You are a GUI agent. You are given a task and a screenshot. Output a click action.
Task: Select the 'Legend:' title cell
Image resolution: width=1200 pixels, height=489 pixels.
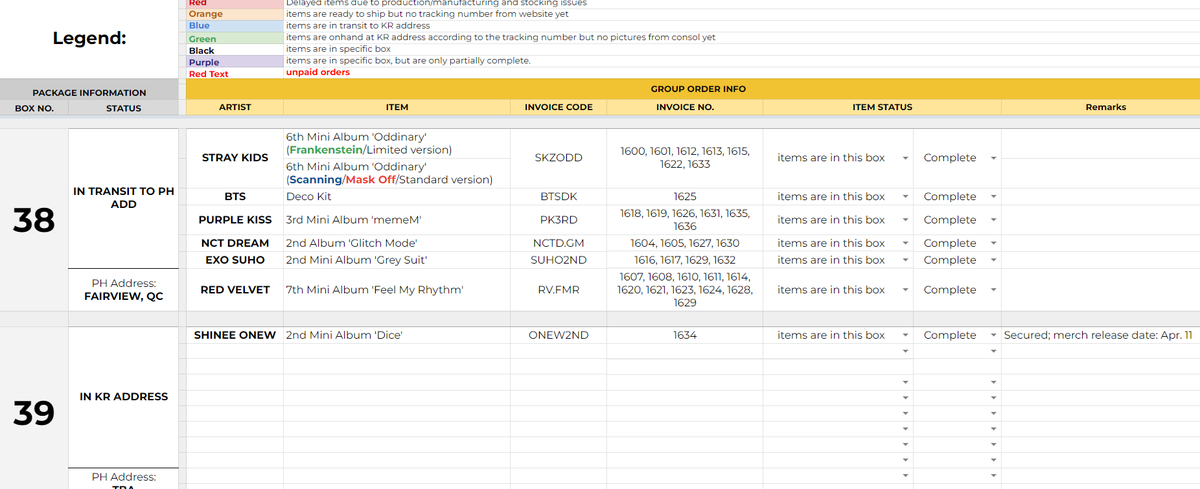coord(90,39)
